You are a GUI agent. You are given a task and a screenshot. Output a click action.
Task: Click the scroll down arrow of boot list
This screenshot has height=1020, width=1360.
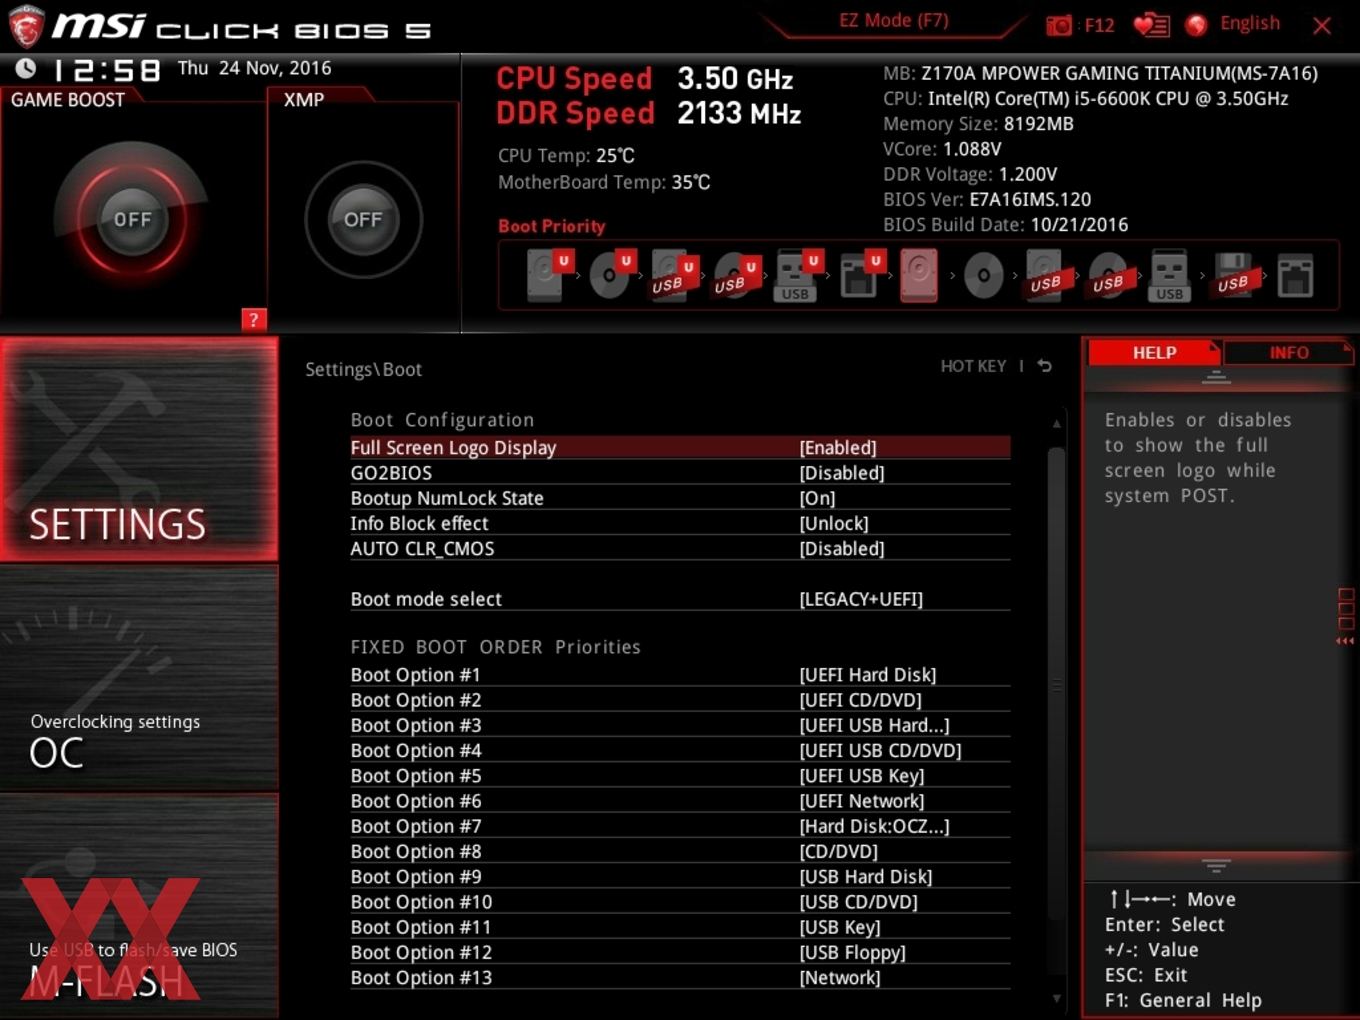click(x=1056, y=998)
